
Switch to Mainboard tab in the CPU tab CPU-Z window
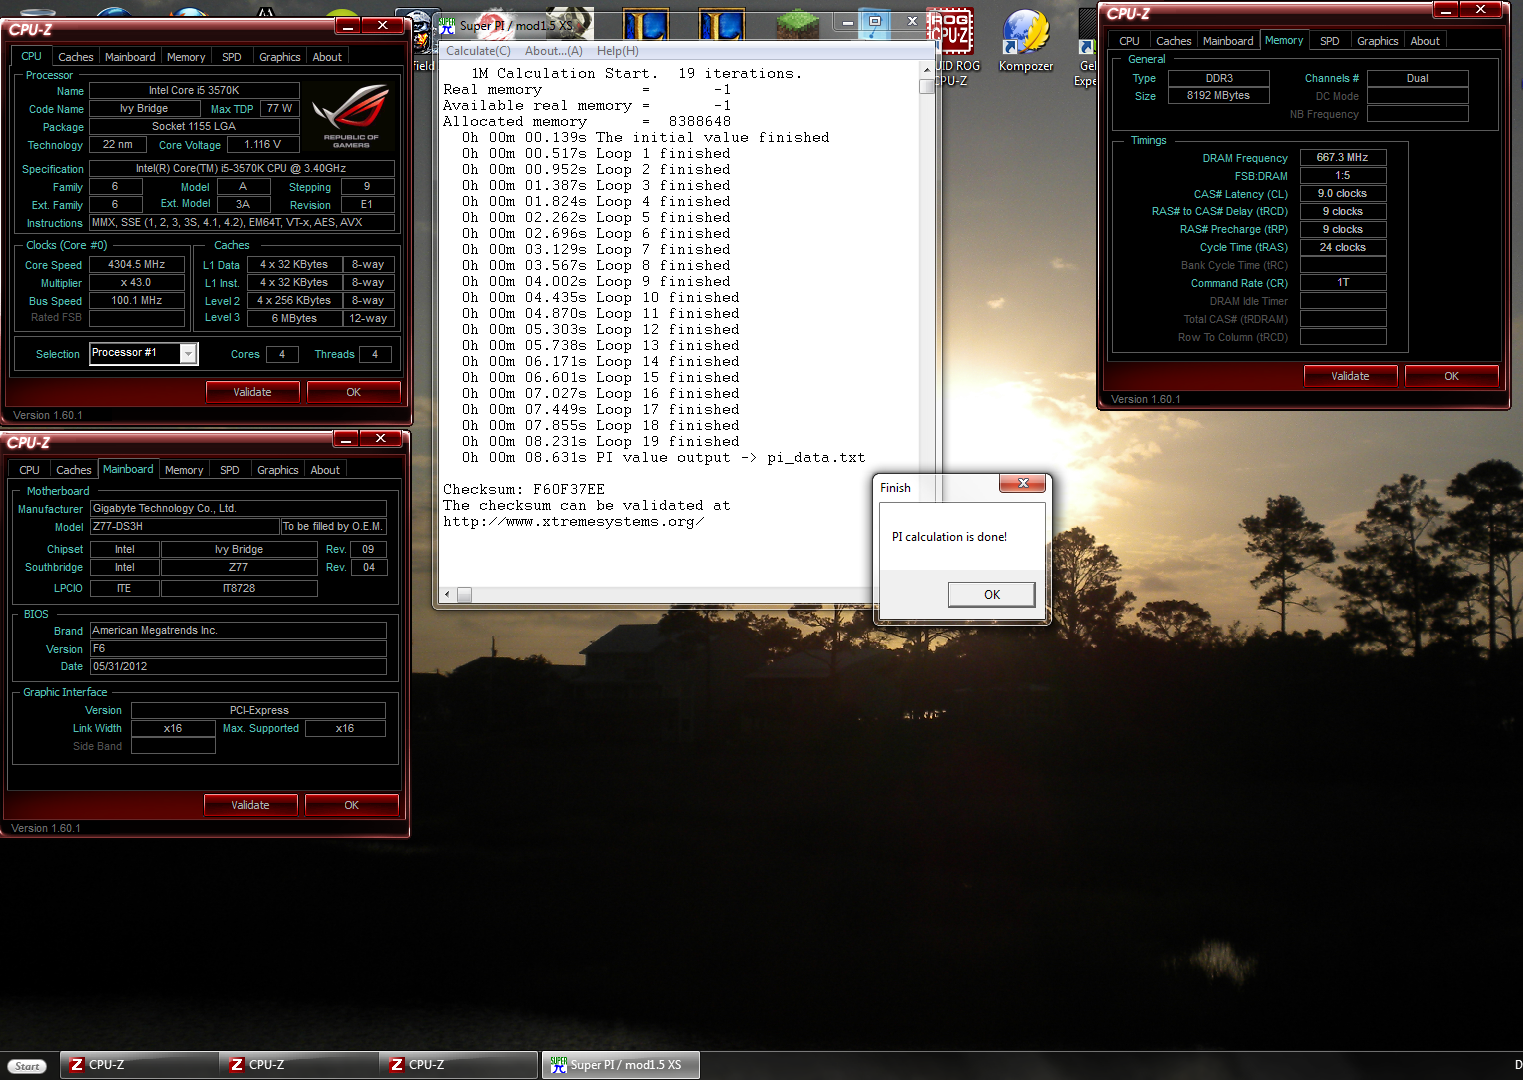click(x=130, y=57)
